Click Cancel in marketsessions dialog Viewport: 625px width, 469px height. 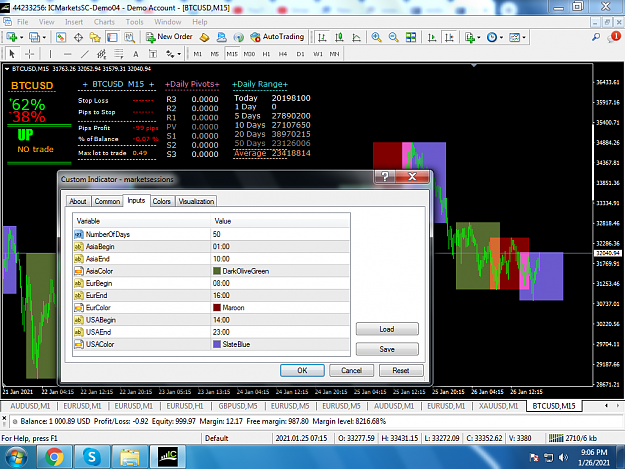point(351,370)
